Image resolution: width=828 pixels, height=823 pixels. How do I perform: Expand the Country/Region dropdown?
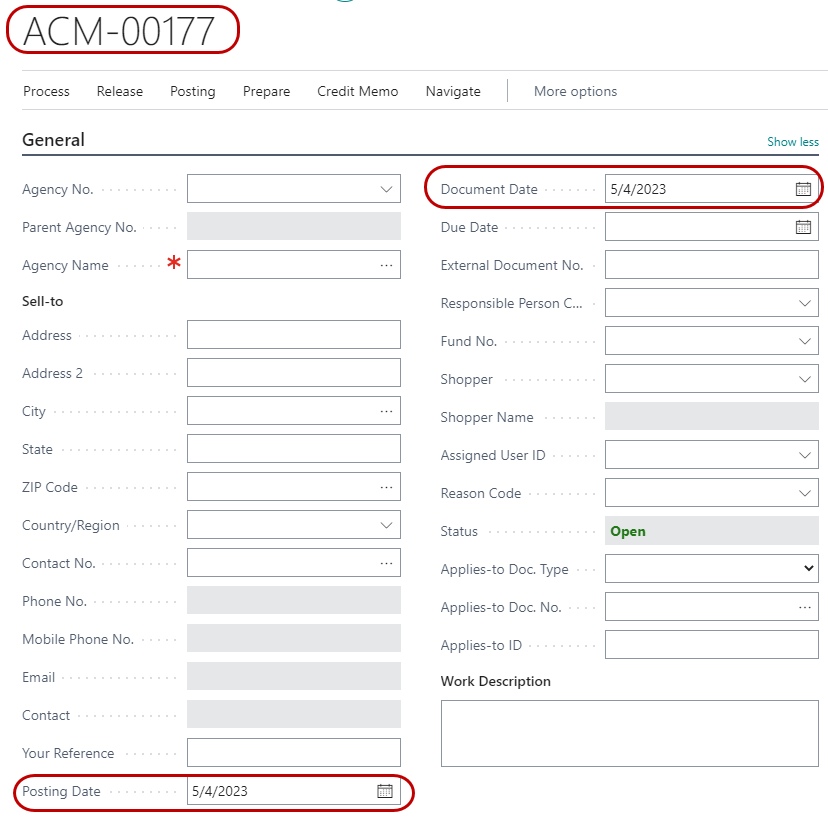pos(386,525)
